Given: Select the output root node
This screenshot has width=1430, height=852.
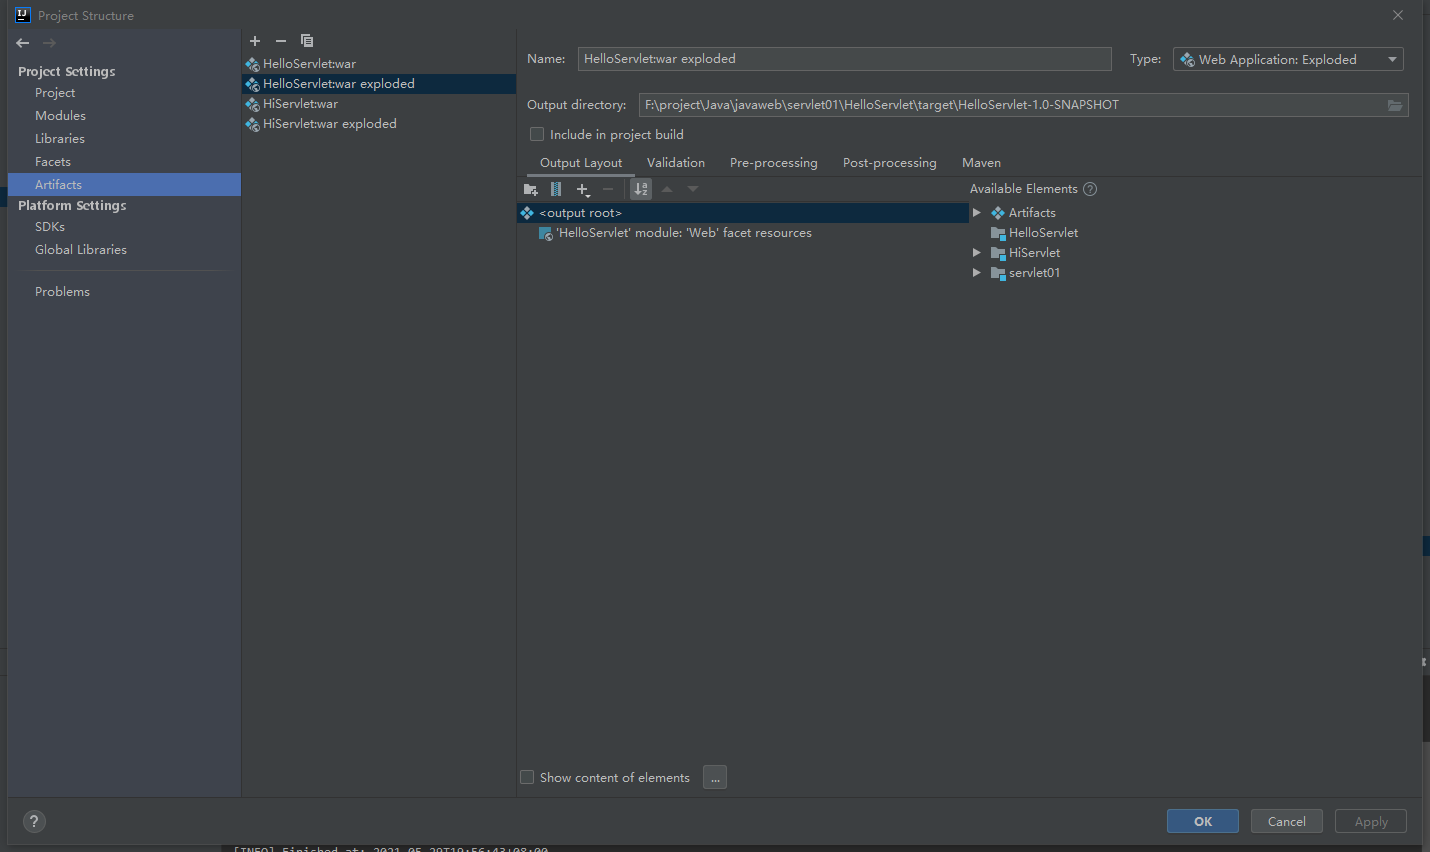Looking at the screenshot, I should (x=743, y=213).
